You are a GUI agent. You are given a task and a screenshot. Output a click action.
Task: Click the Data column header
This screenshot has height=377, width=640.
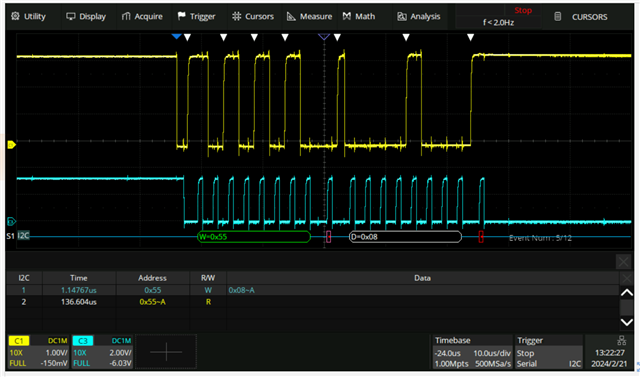[x=422, y=278]
